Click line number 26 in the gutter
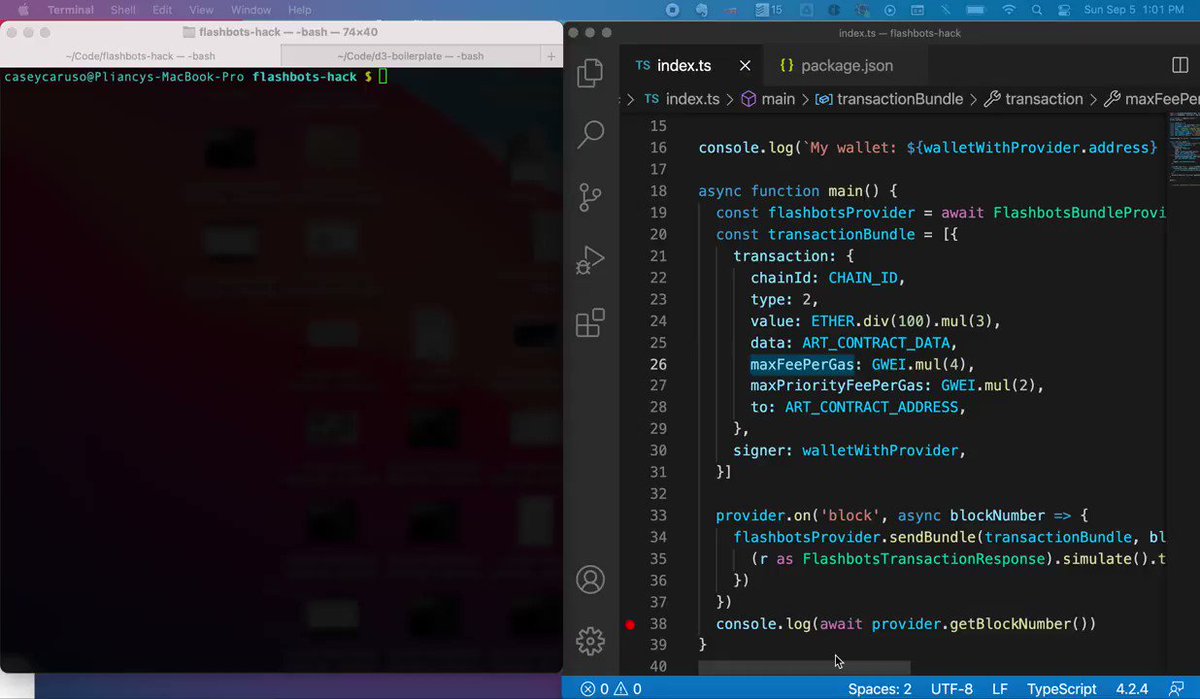 [x=657, y=364]
